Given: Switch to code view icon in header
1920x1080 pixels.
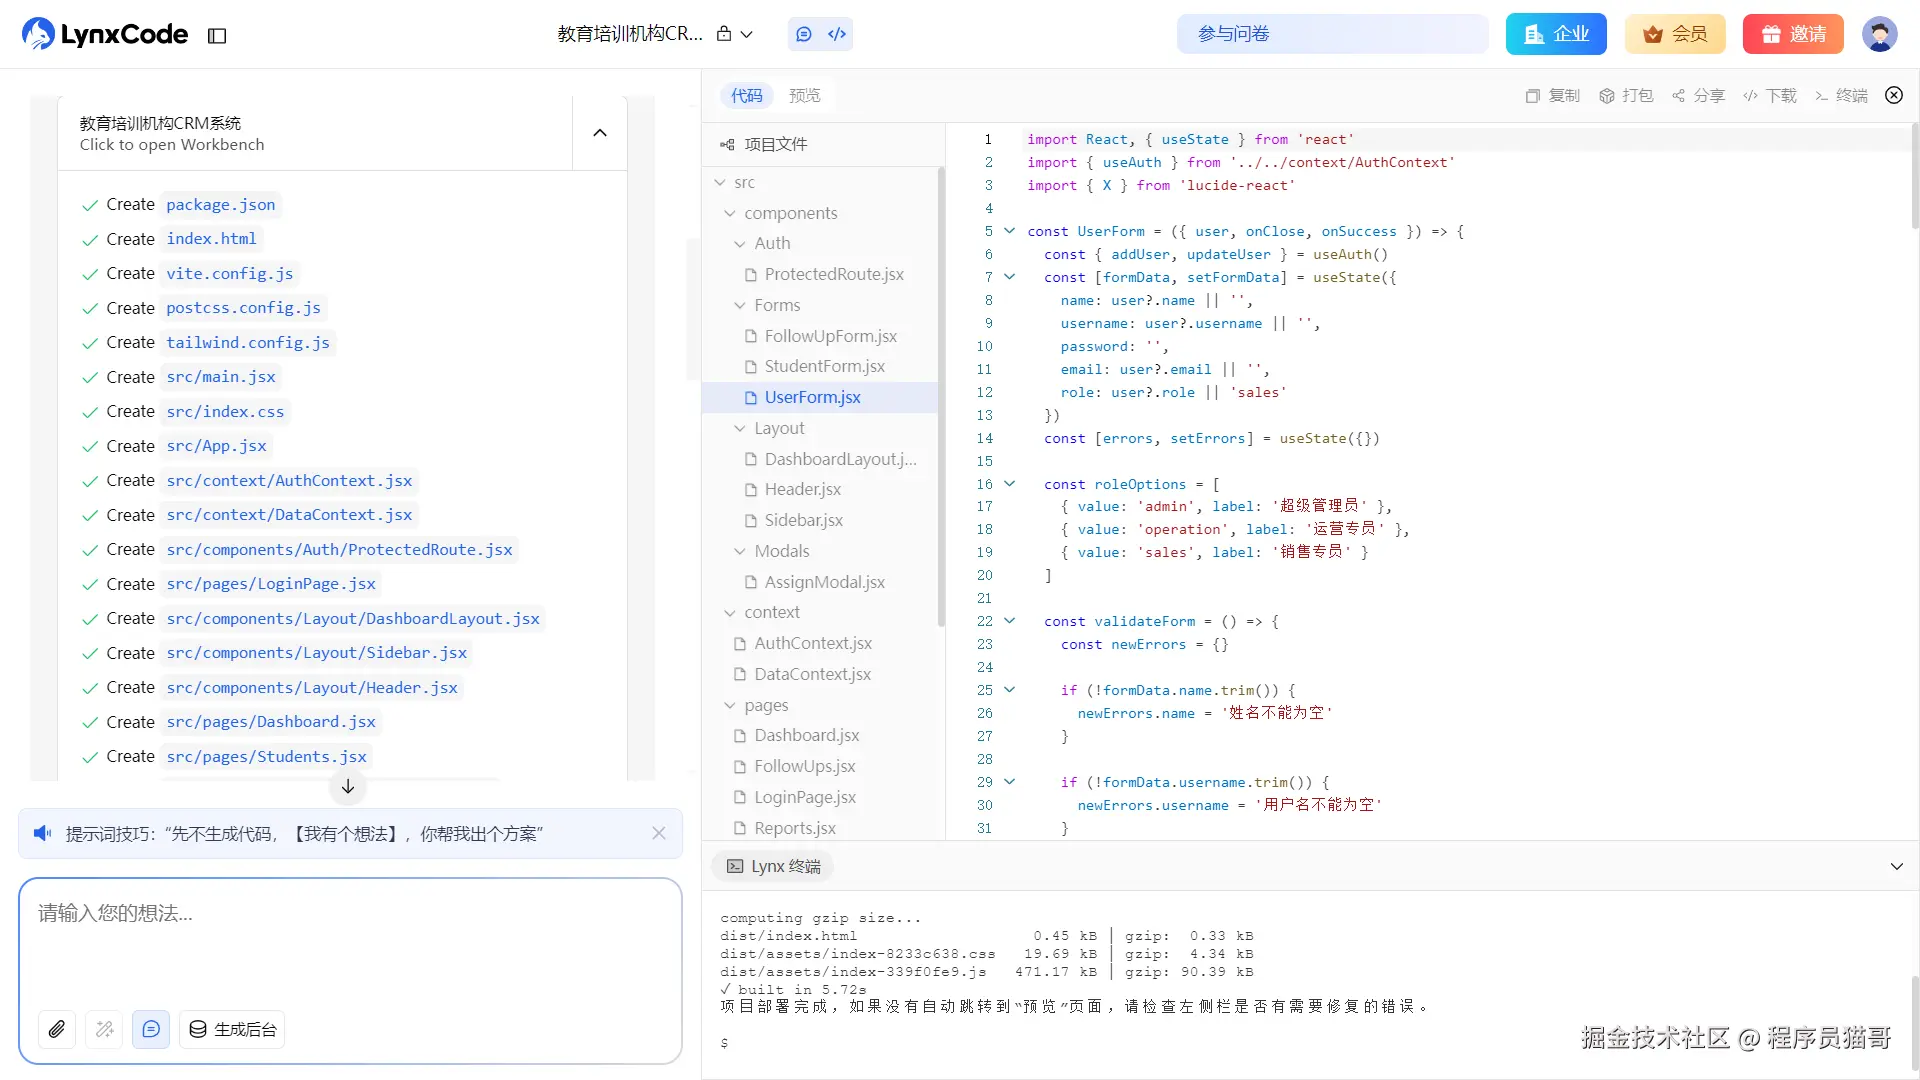Looking at the screenshot, I should (837, 34).
